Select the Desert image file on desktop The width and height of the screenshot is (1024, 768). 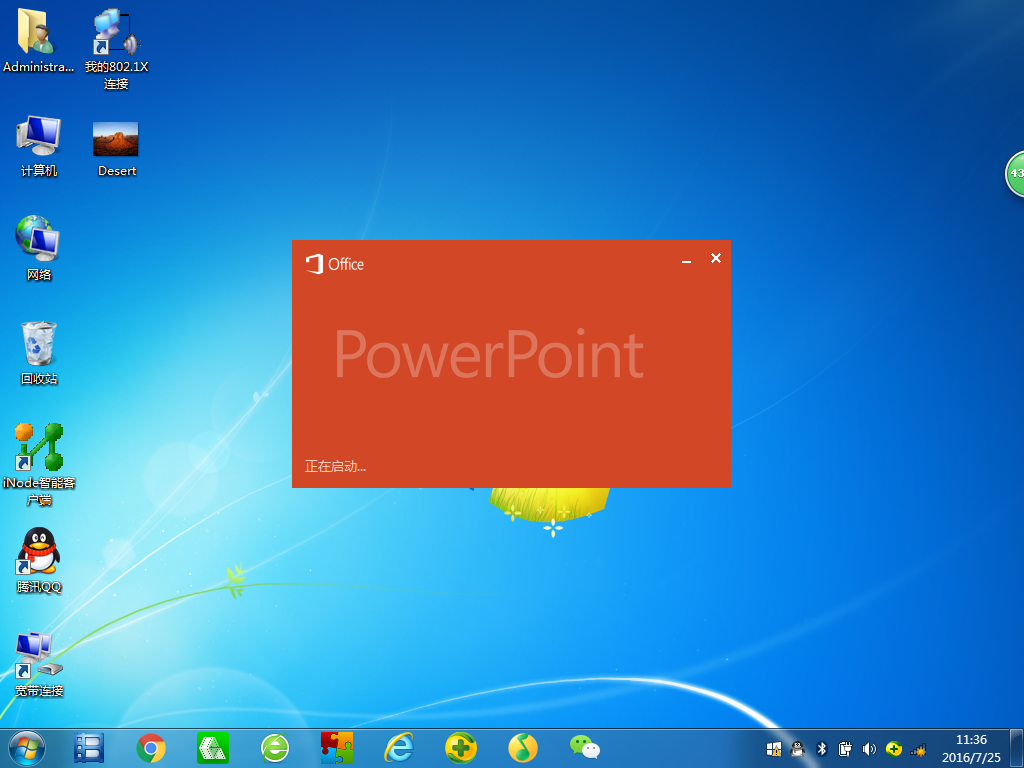pyautogui.click(x=116, y=149)
